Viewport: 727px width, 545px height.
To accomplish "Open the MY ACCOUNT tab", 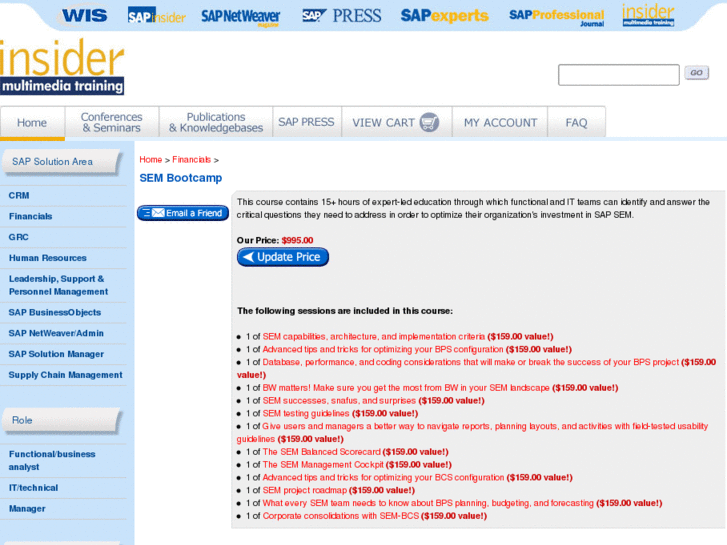I will [500, 122].
